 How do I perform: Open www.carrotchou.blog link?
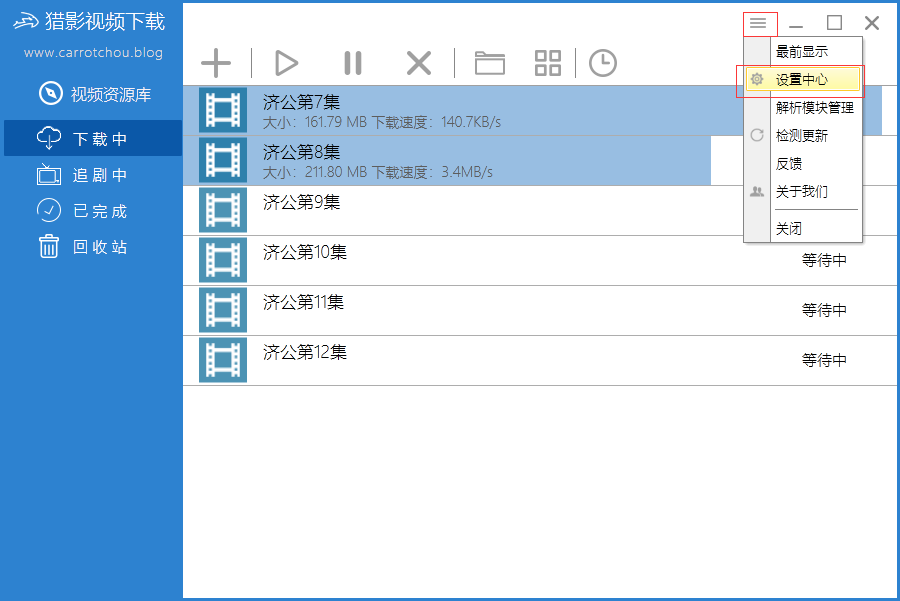click(x=93, y=53)
